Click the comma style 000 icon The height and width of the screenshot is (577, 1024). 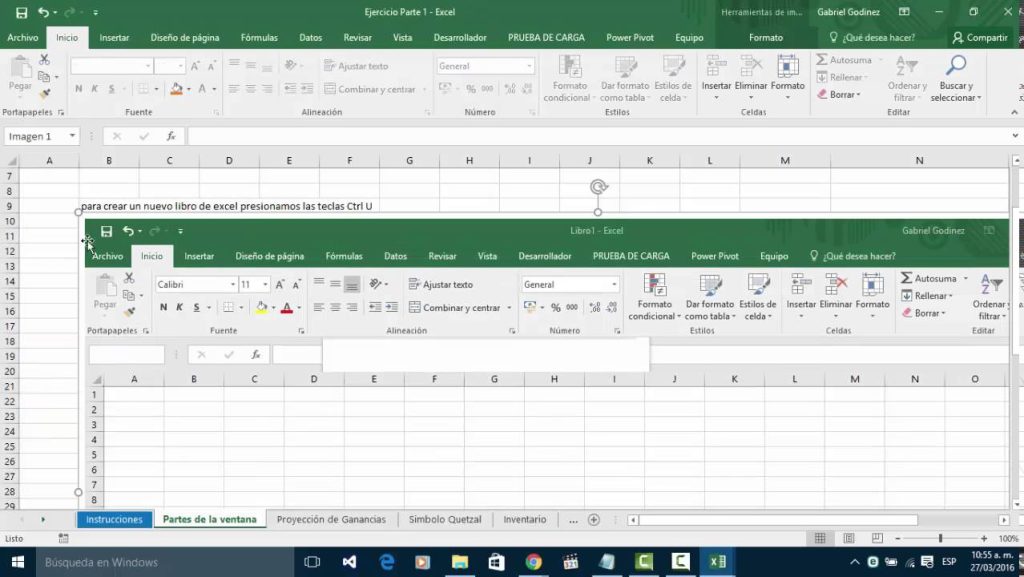tap(487, 89)
